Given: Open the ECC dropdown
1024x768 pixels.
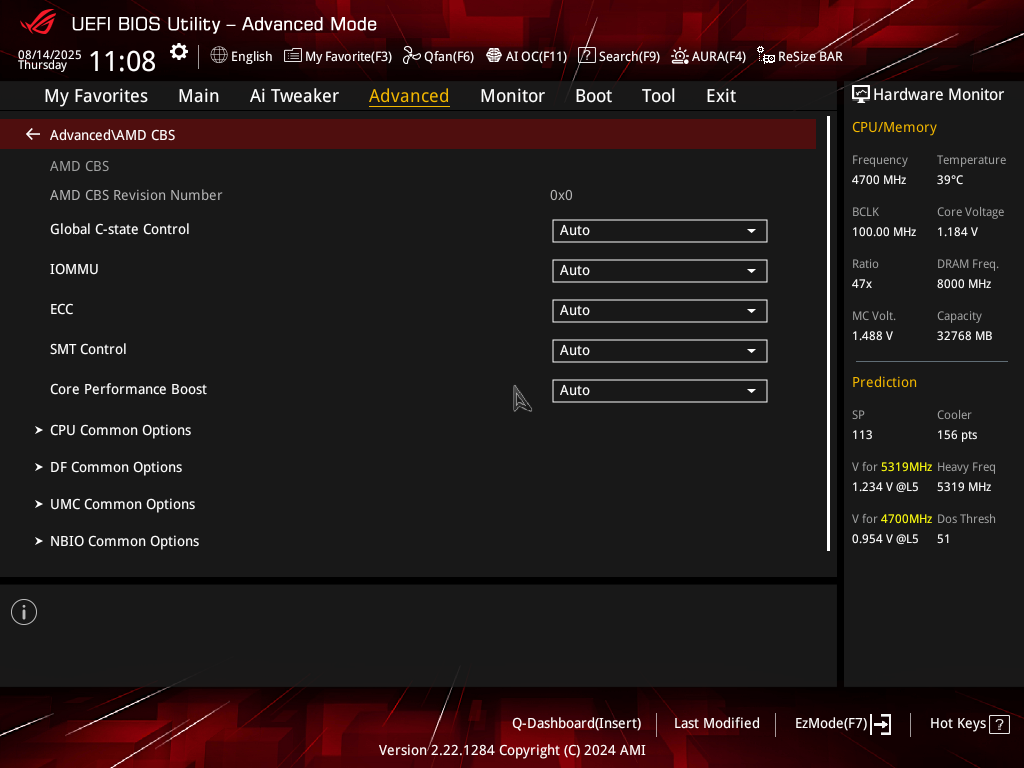Looking at the screenshot, I should (x=660, y=310).
